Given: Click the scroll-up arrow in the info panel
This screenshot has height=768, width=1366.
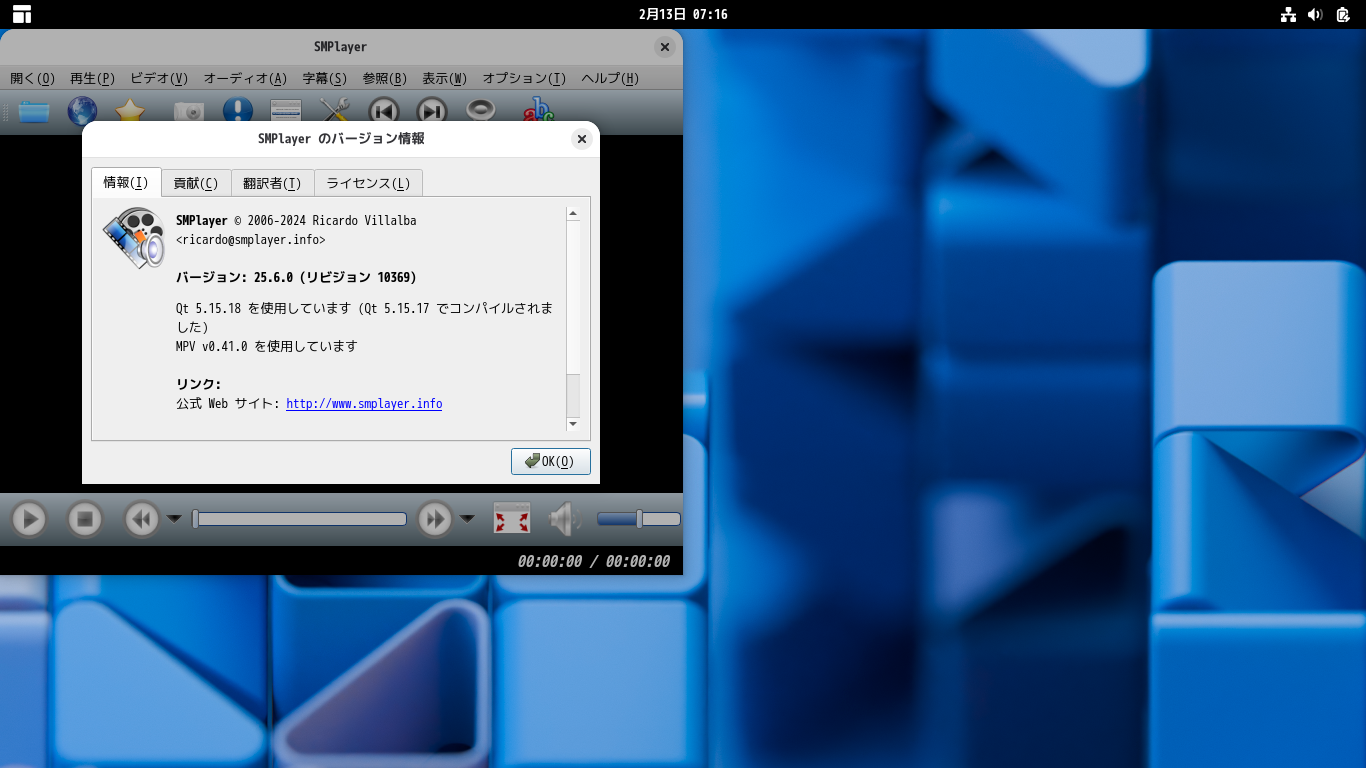Looking at the screenshot, I should pos(573,213).
